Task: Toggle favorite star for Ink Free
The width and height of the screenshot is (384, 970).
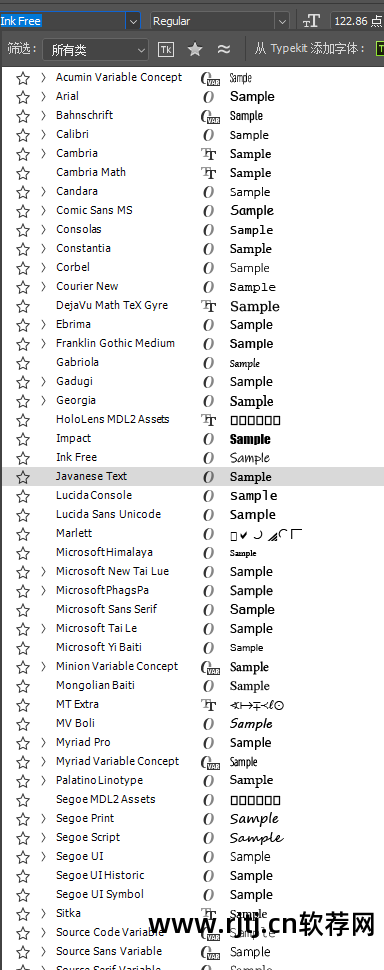Action: pos(23,458)
